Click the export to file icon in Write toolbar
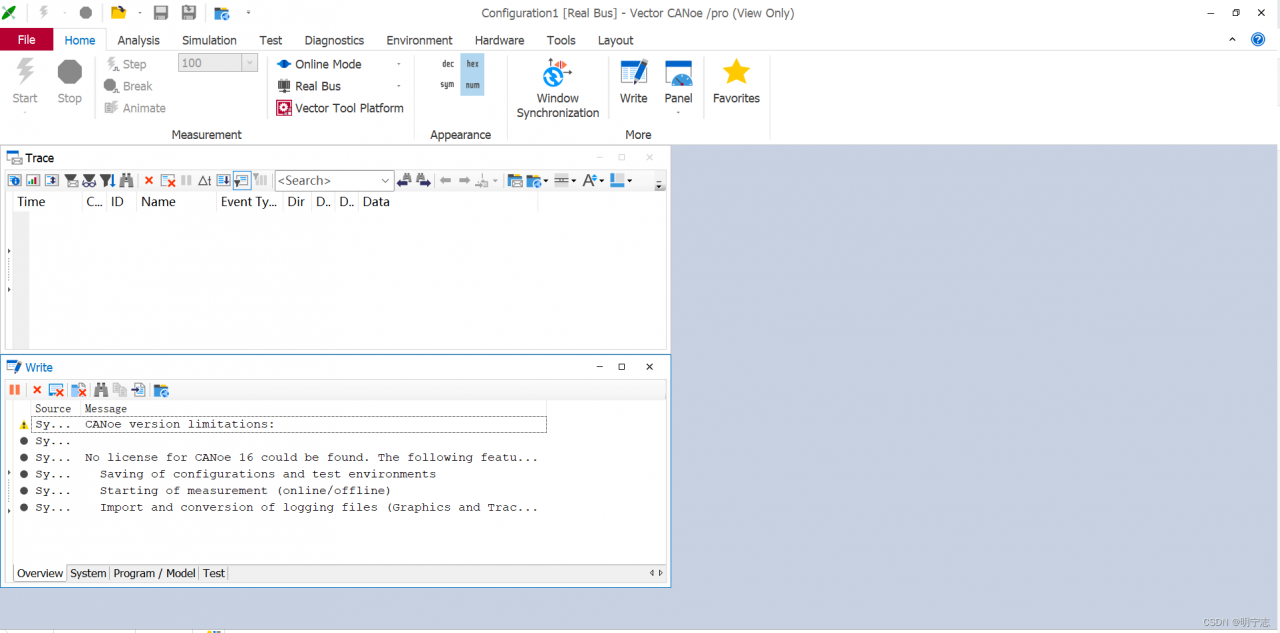Image resolution: width=1280 pixels, height=633 pixels. (x=139, y=390)
